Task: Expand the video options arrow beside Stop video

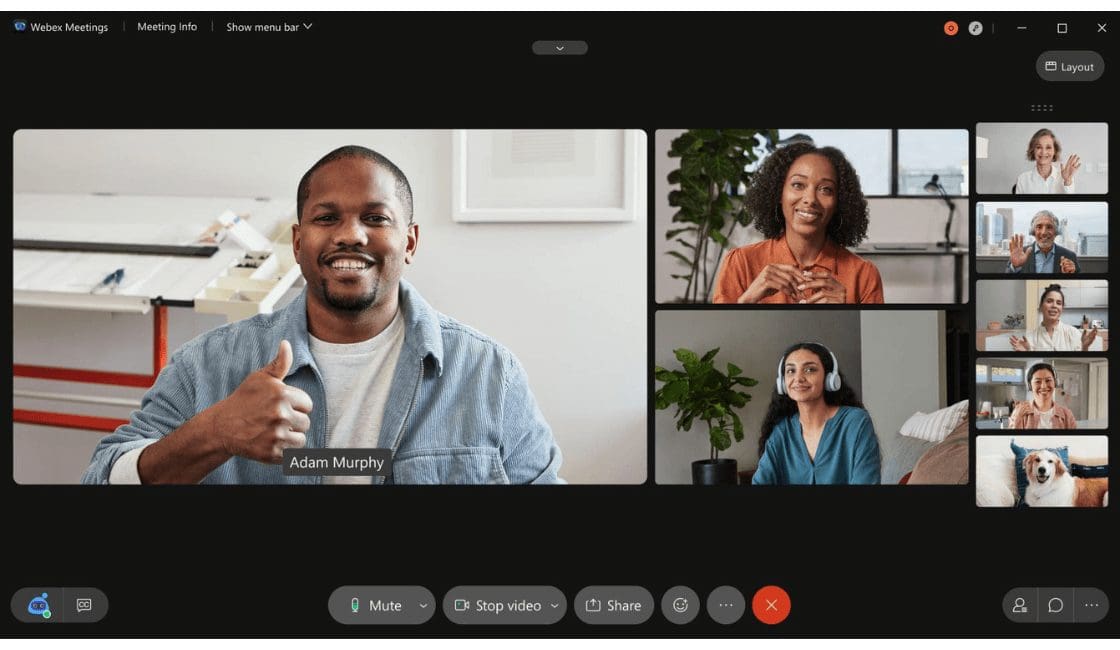Action: click(x=554, y=605)
